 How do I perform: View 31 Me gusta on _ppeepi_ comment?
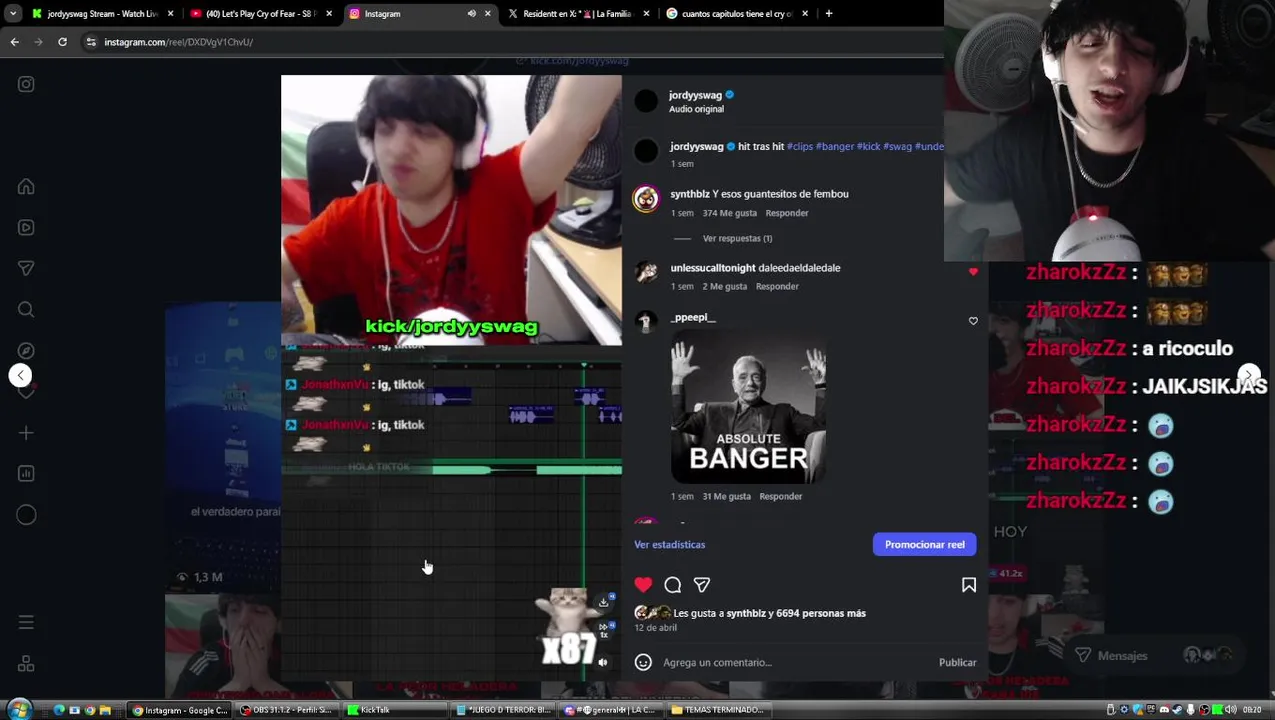pos(726,496)
